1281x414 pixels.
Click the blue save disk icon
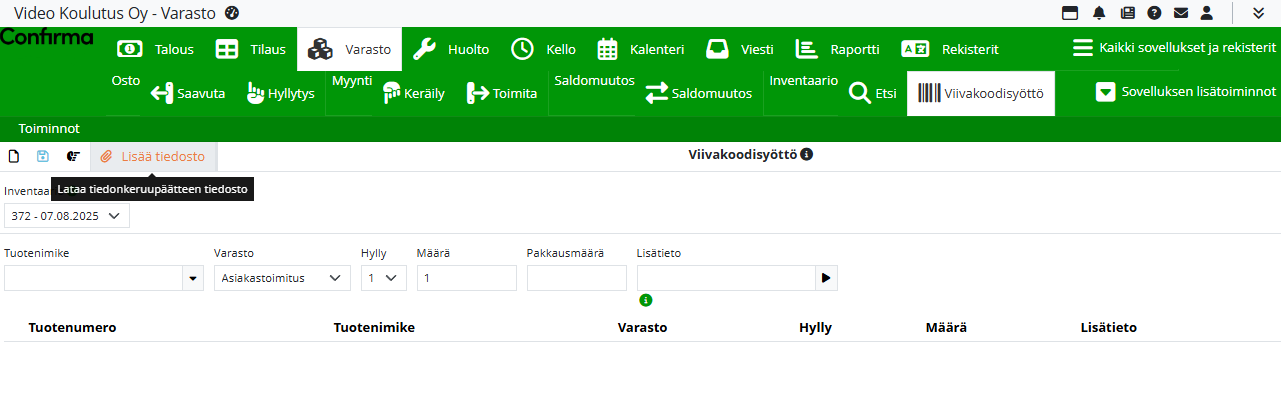(43, 156)
